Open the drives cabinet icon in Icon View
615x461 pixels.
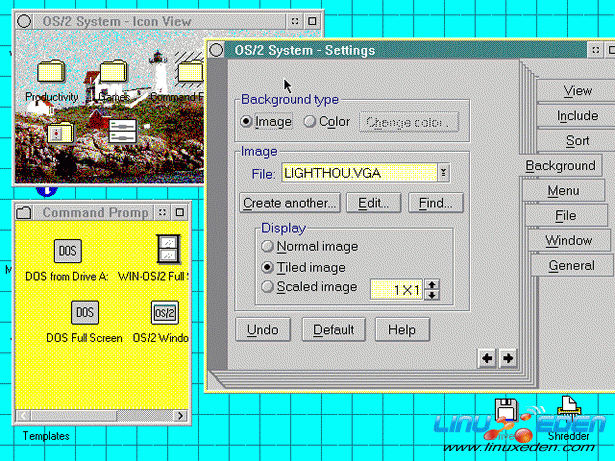(123, 131)
